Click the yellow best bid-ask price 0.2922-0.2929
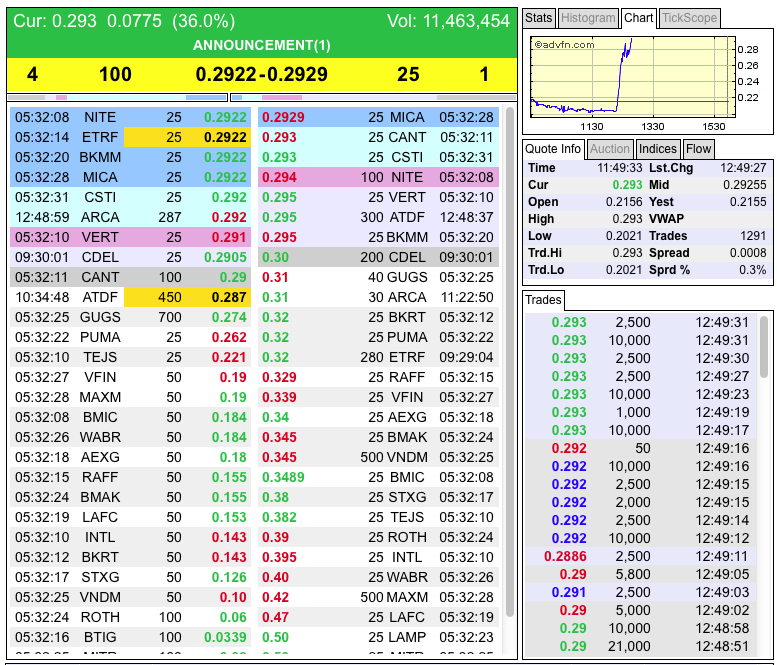777x665 pixels. (262, 74)
